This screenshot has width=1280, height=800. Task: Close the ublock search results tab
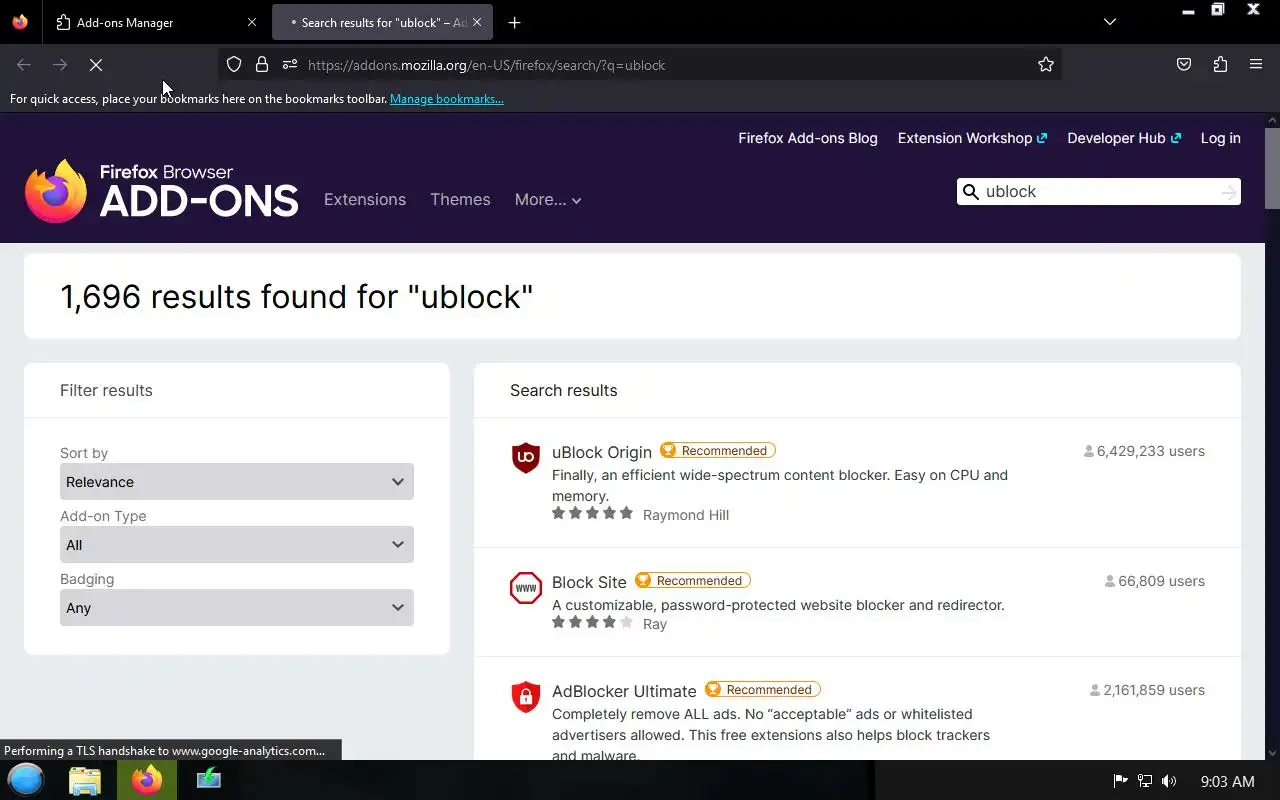(x=477, y=22)
